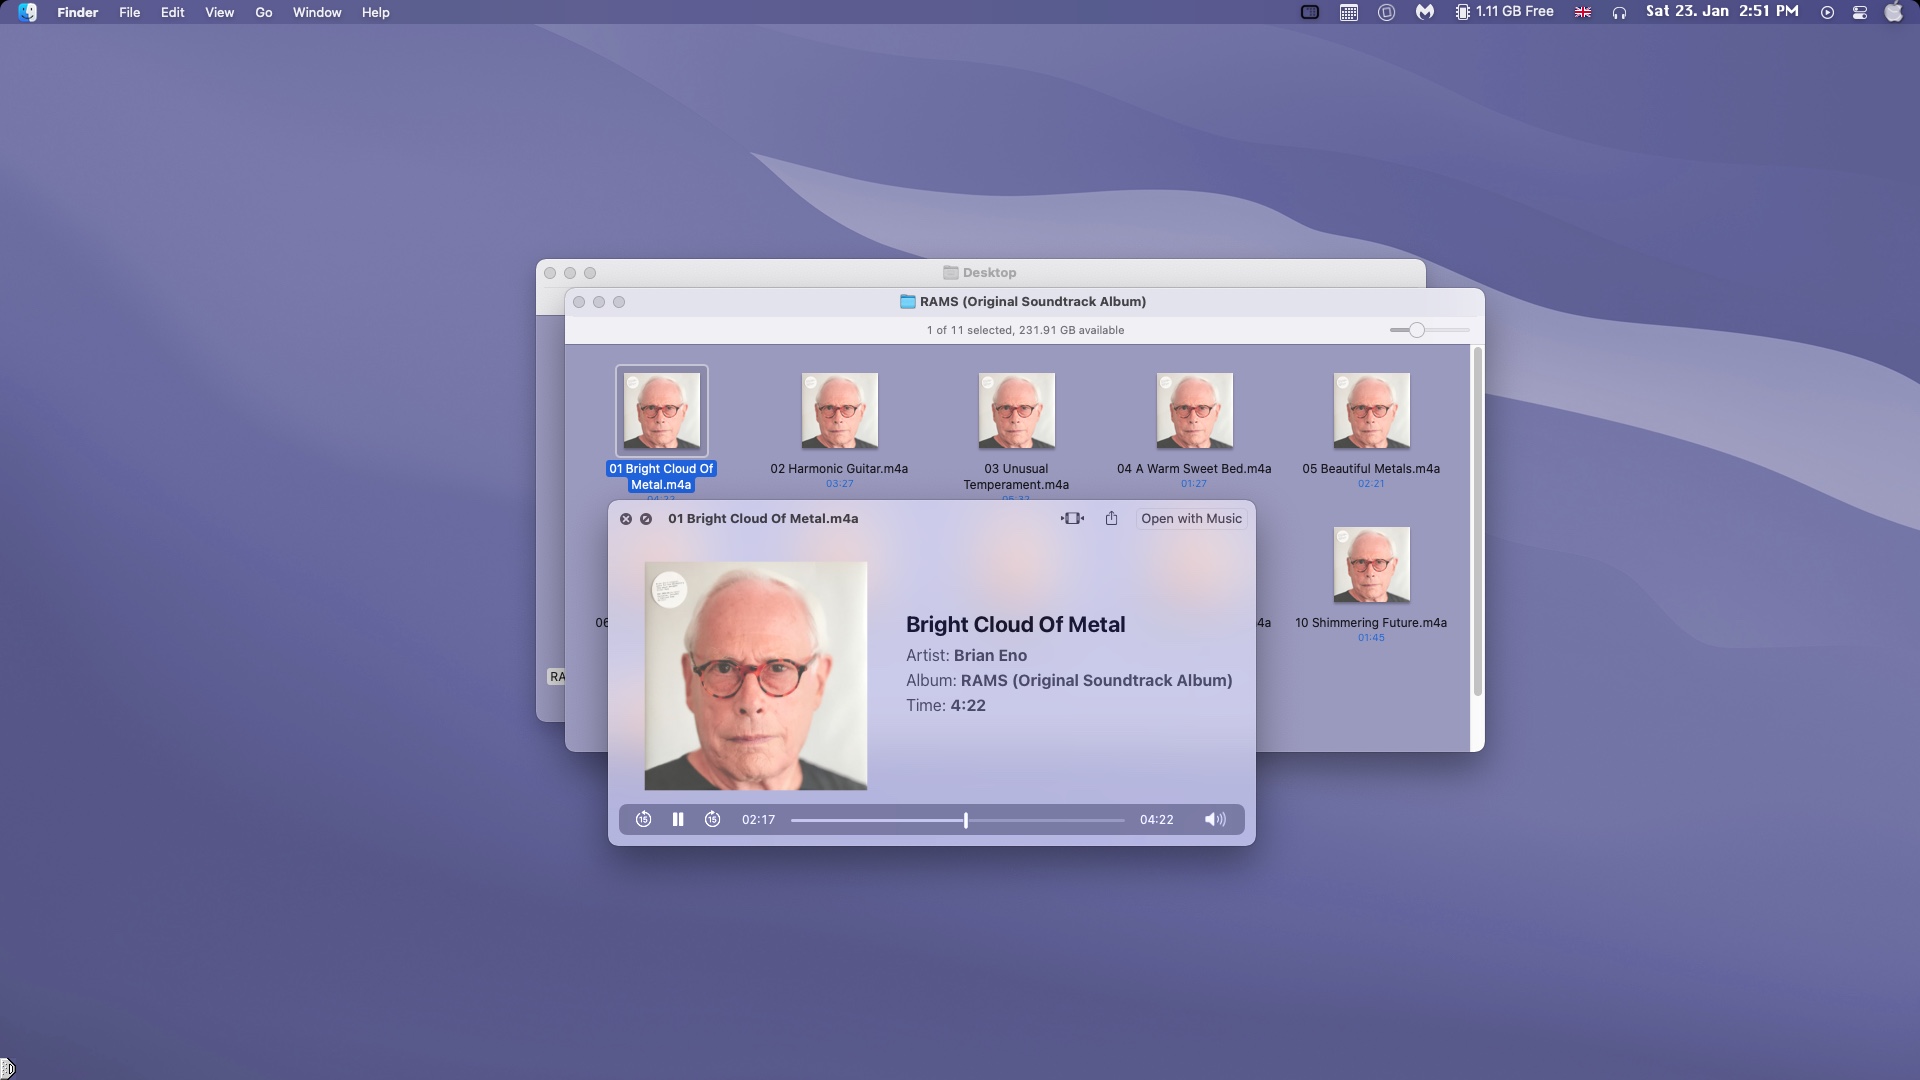Select 05 Beautiful Metals.m4a thumbnail
Viewport: 1920px width, 1080px height.
1371,411
